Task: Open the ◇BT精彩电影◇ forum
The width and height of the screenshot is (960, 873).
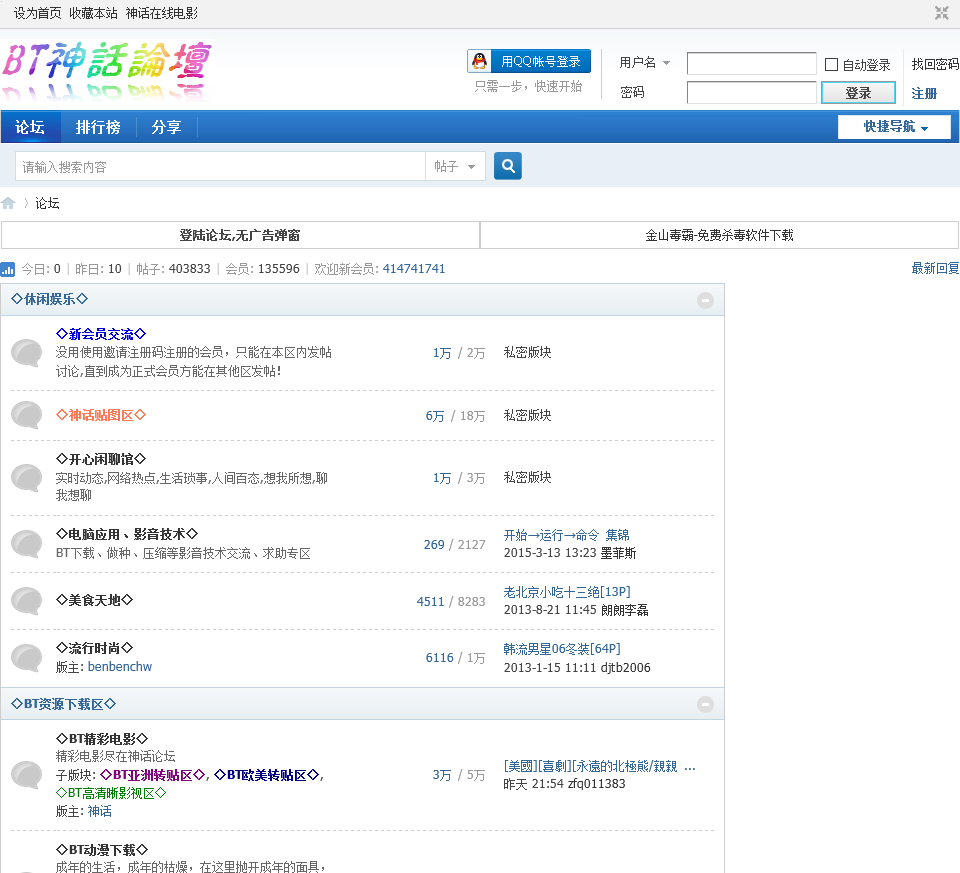Action: point(102,739)
